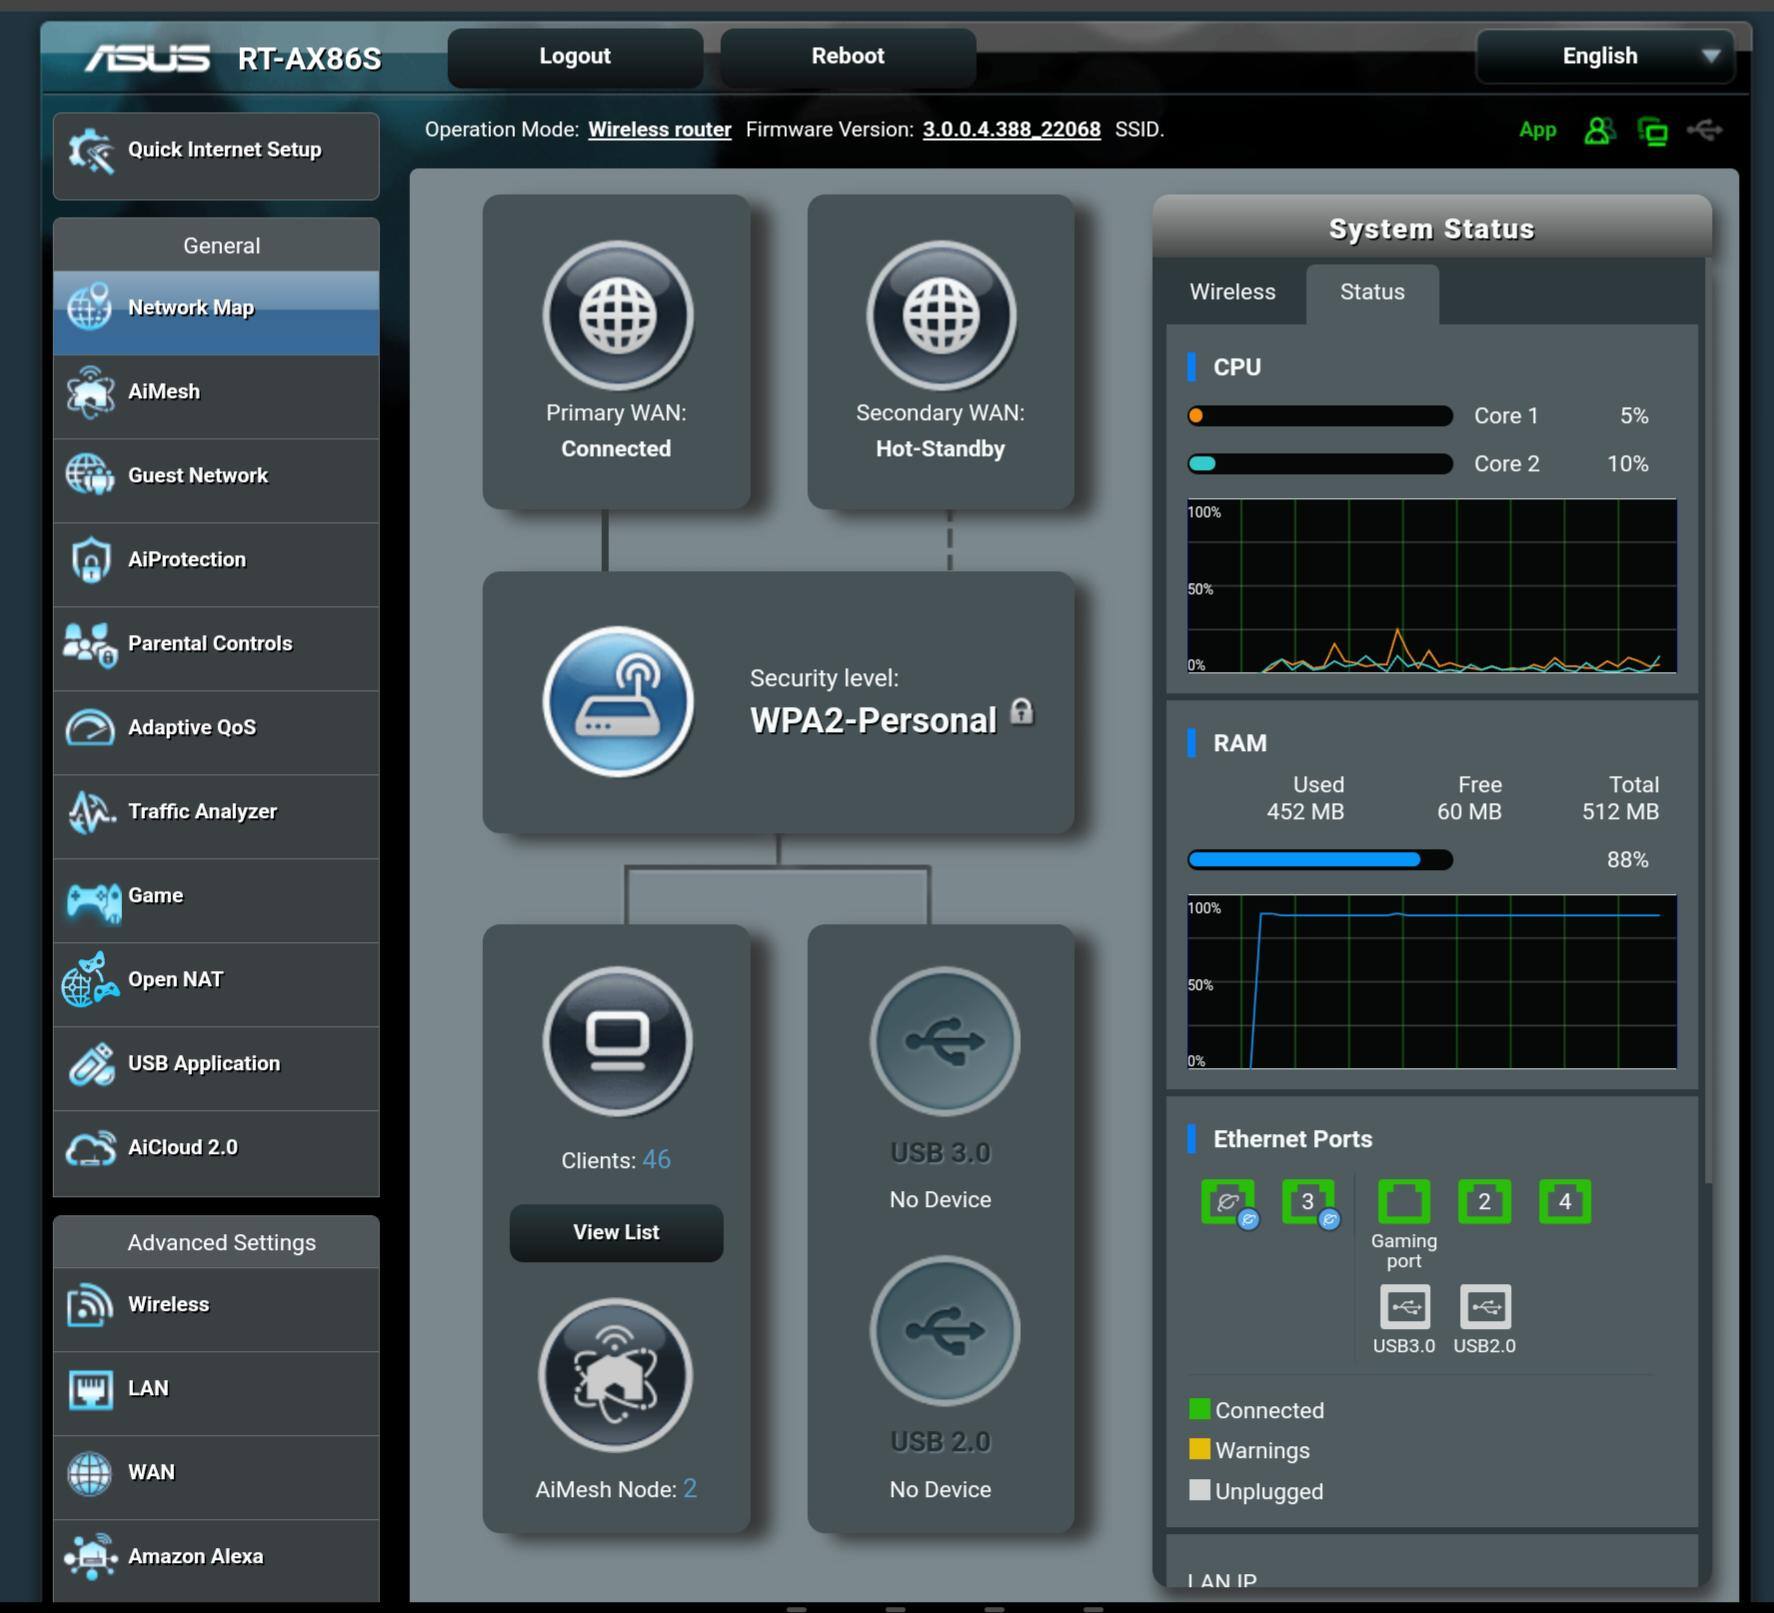
Task: Click the Wireless router operation mode link
Action: 659,130
